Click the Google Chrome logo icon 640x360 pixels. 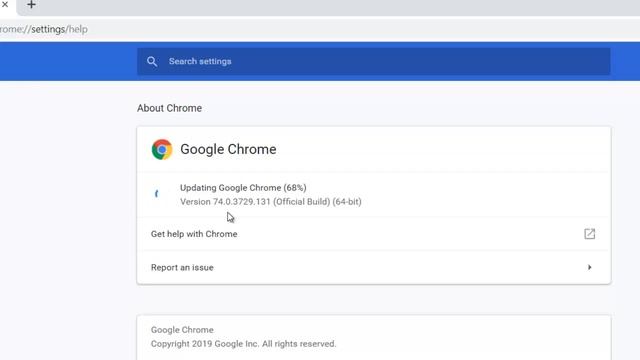click(162, 149)
